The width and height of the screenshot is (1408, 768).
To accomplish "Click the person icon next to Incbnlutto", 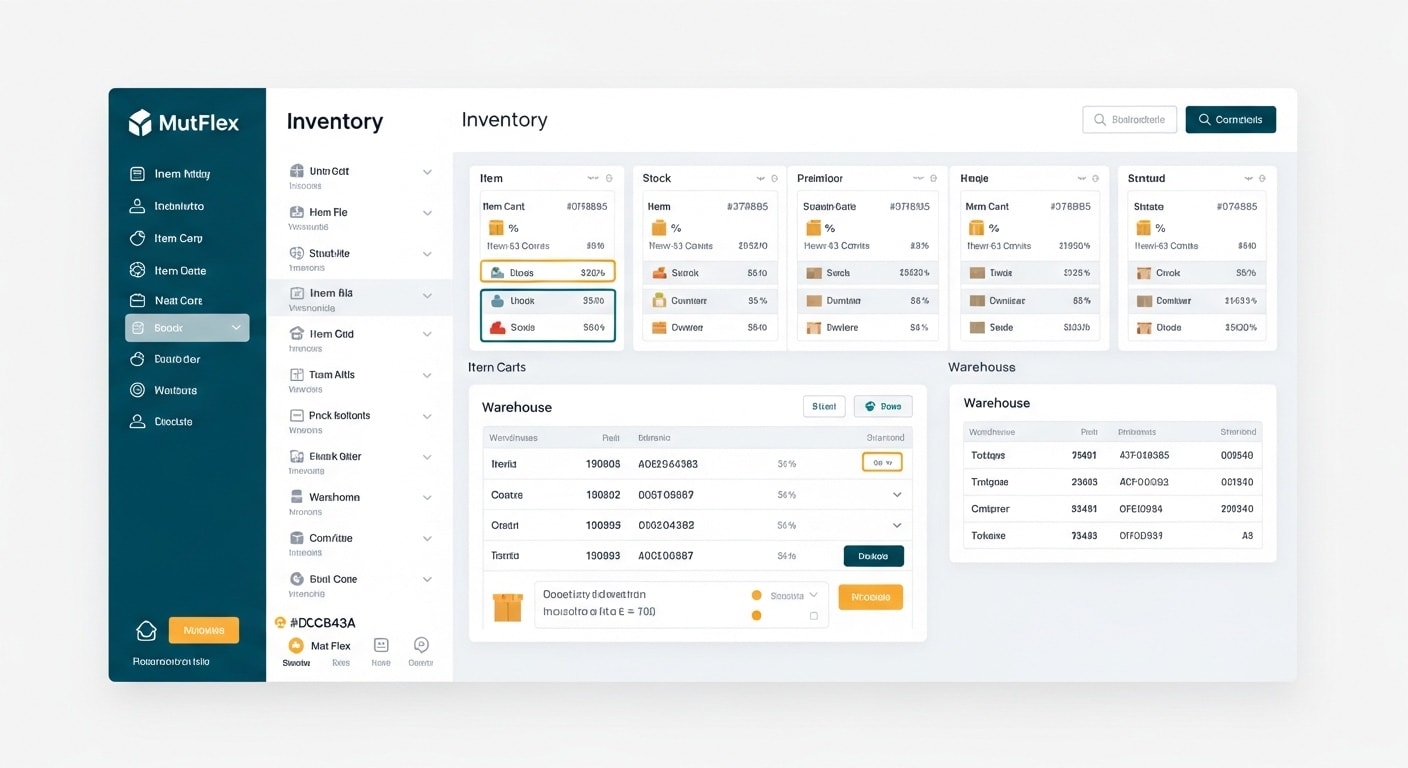I will [138, 206].
